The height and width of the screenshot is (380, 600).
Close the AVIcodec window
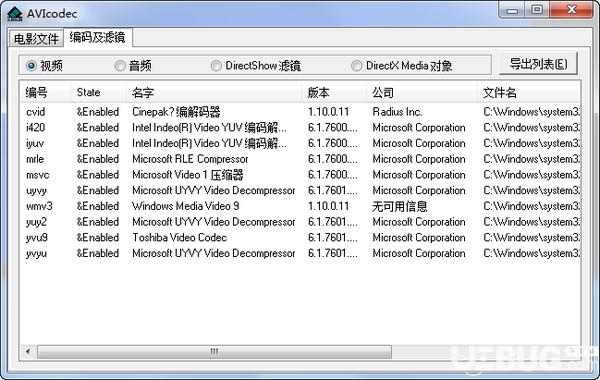click(572, 10)
